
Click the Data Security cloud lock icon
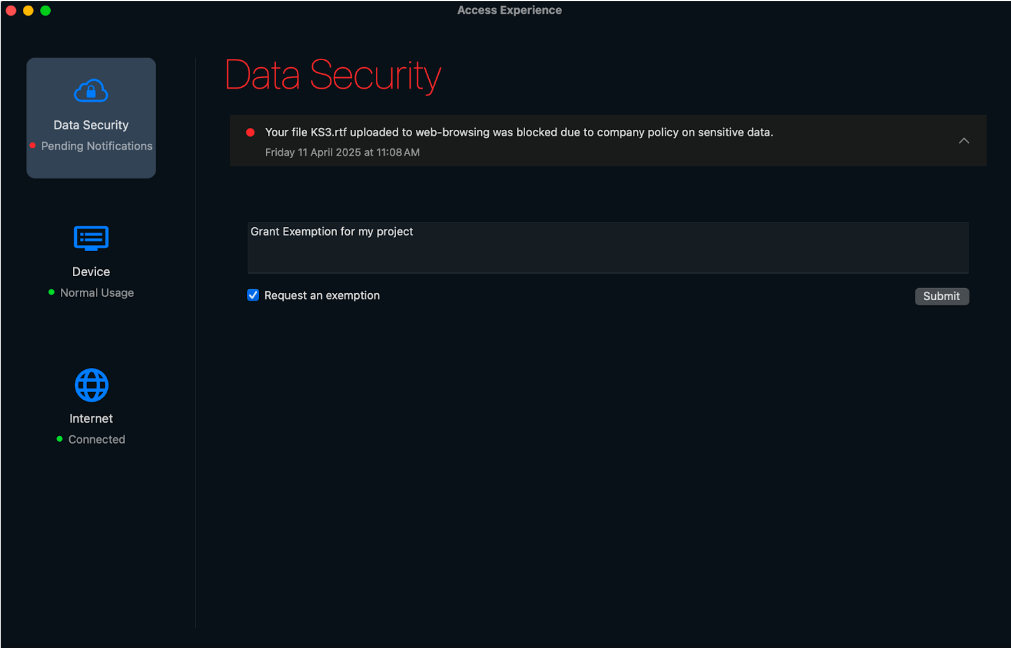[91, 91]
